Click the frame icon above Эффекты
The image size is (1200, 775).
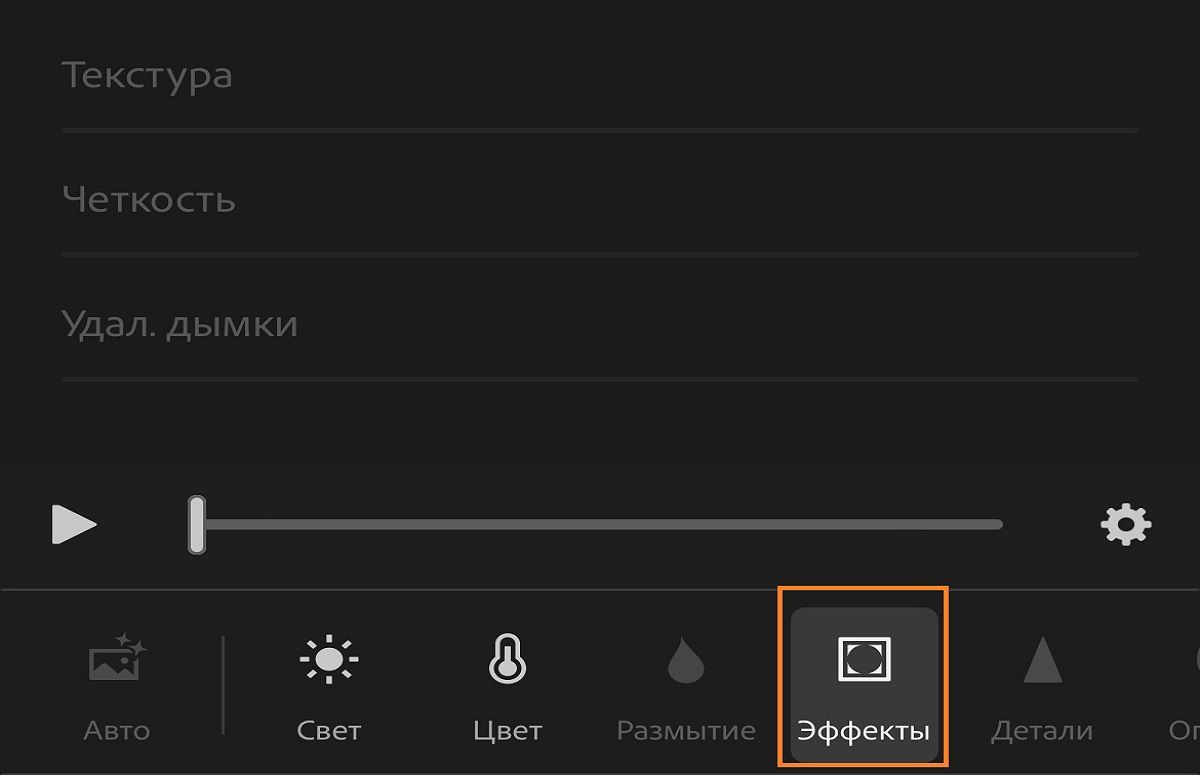click(866, 660)
